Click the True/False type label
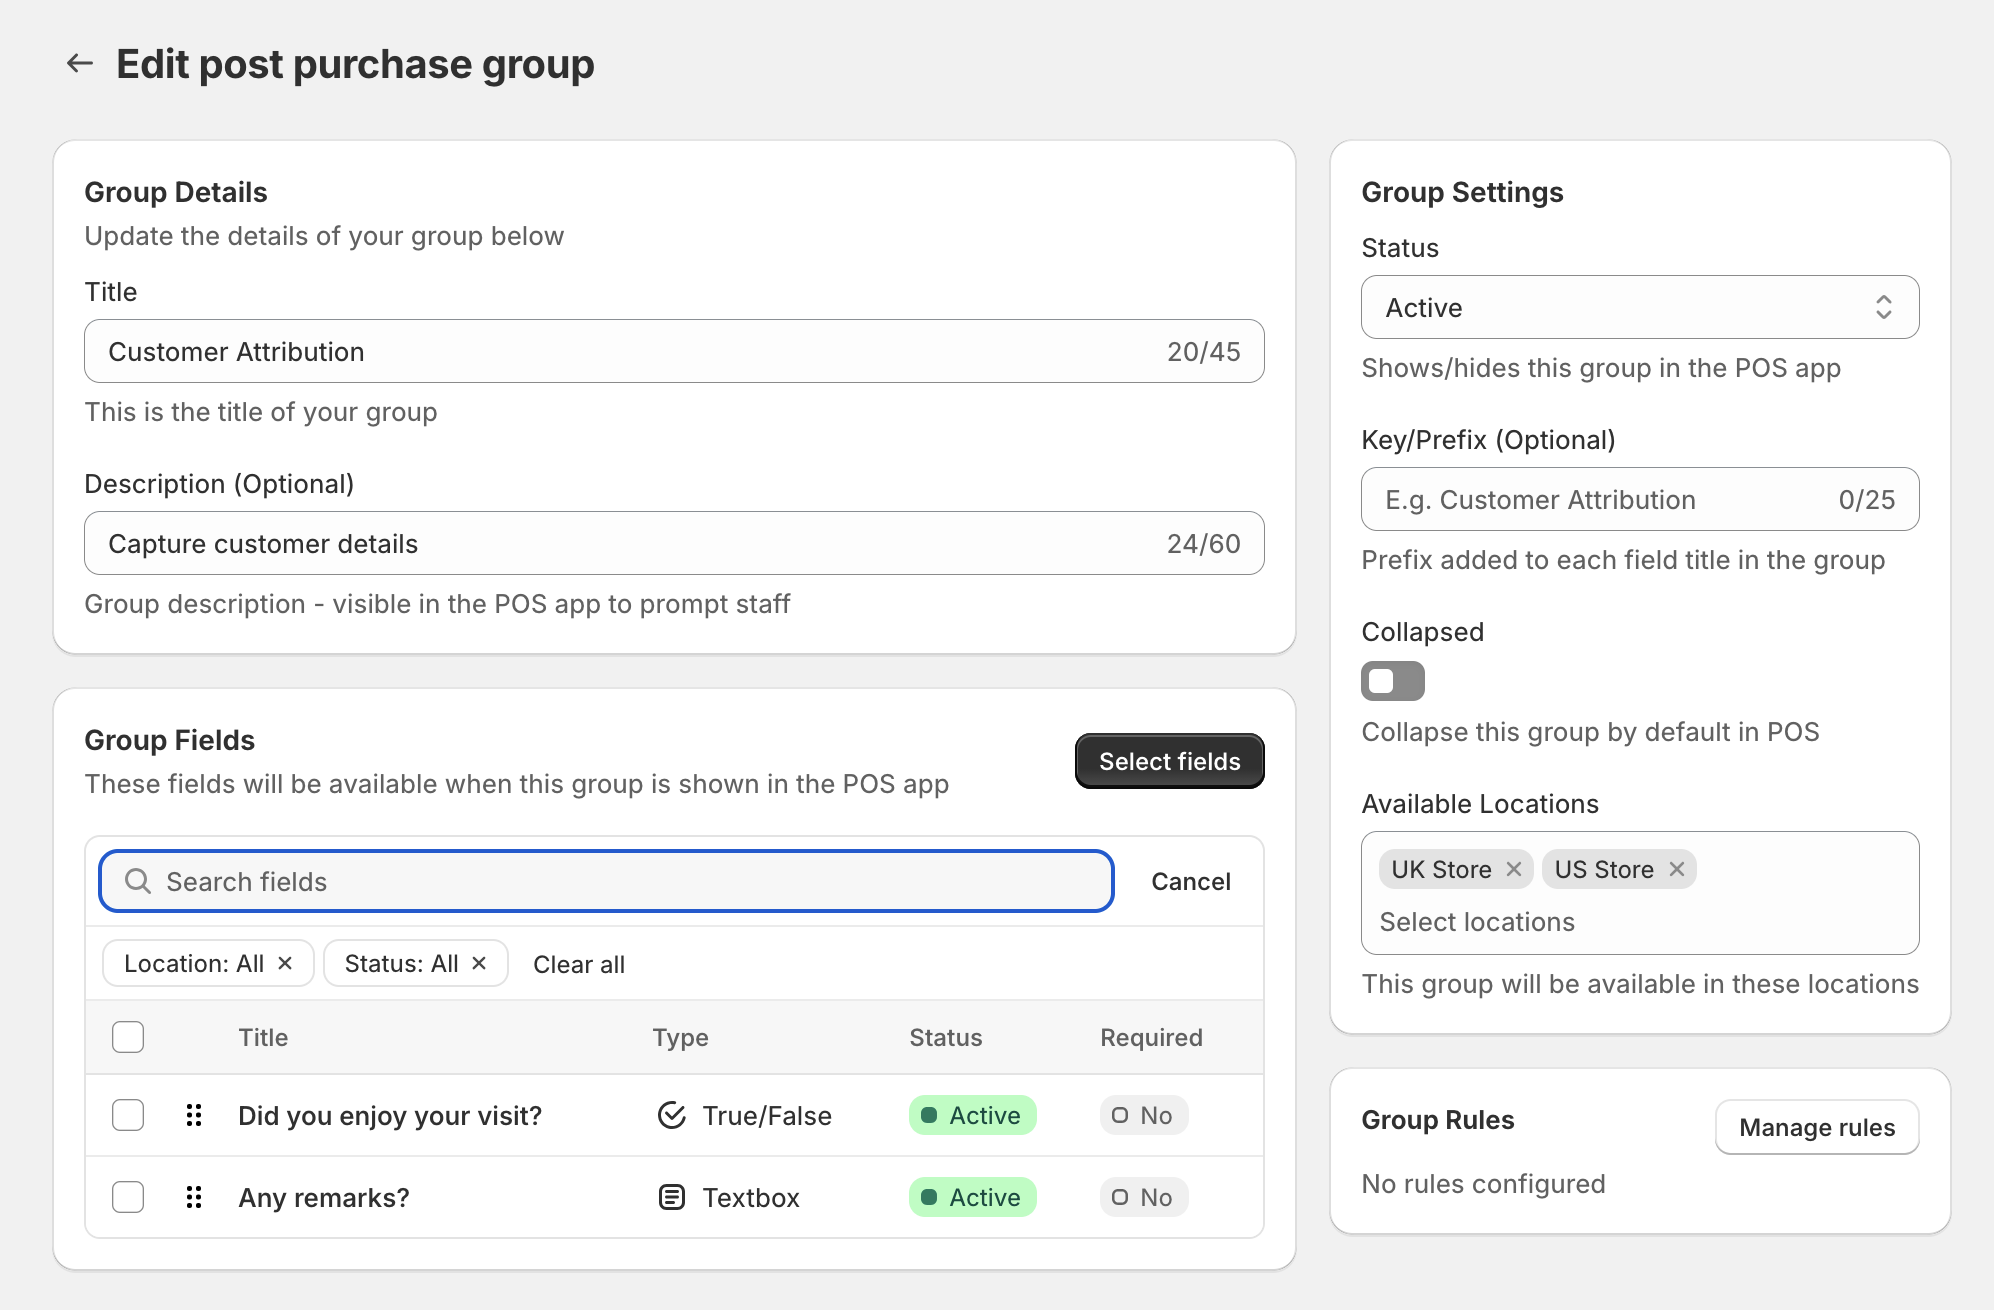 tap(767, 1115)
